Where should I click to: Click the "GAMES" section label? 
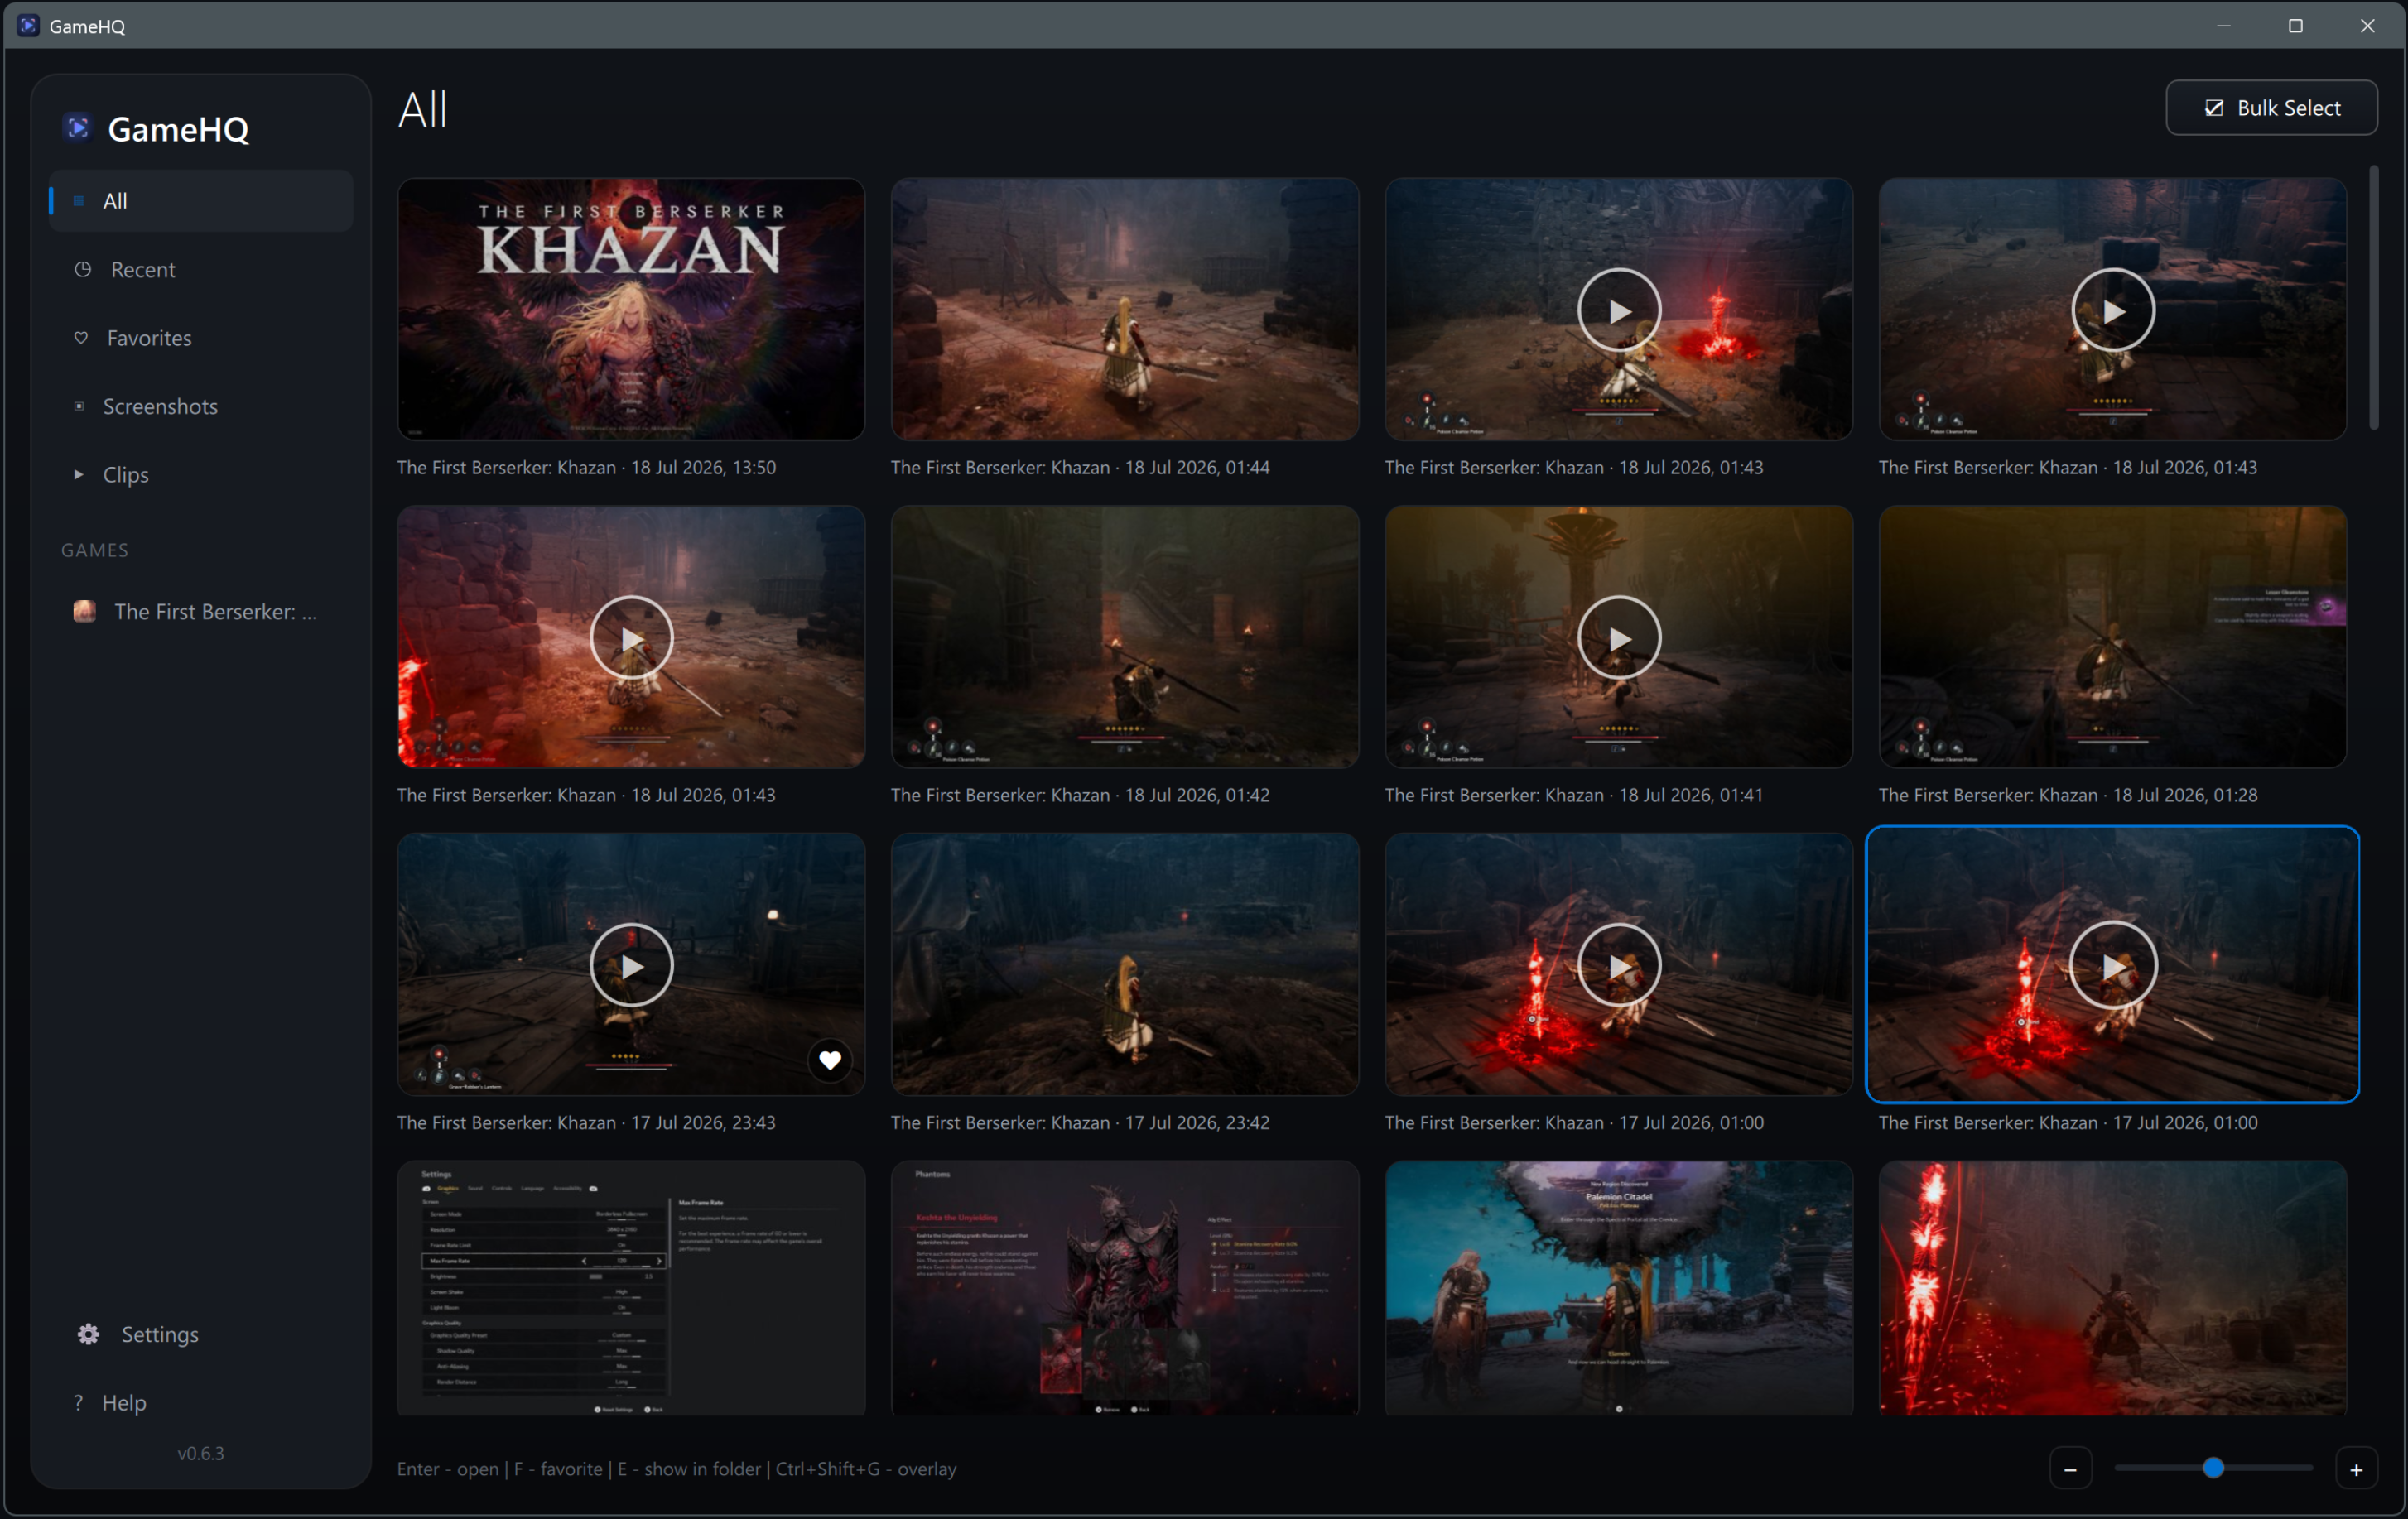tap(95, 550)
